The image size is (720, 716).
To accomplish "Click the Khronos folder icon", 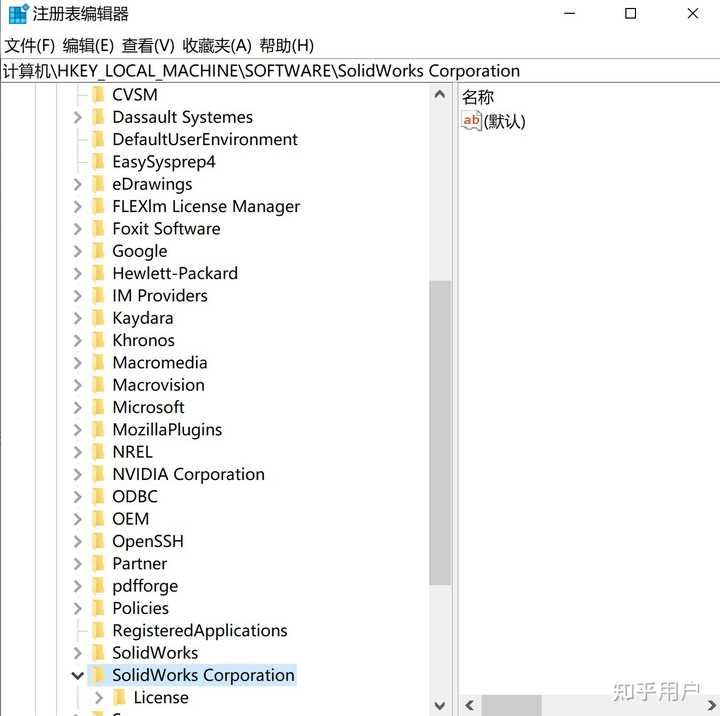I will tap(98, 340).
